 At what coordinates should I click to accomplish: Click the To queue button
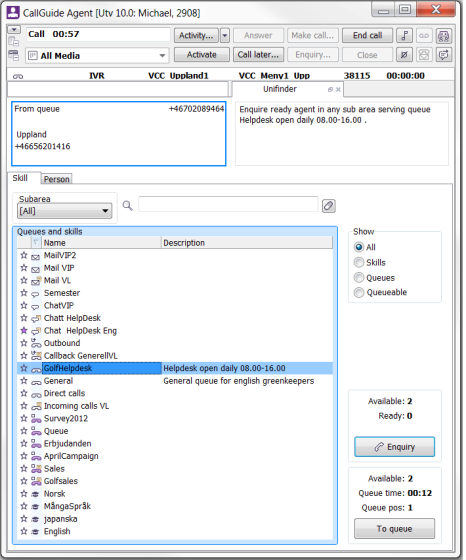point(394,529)
